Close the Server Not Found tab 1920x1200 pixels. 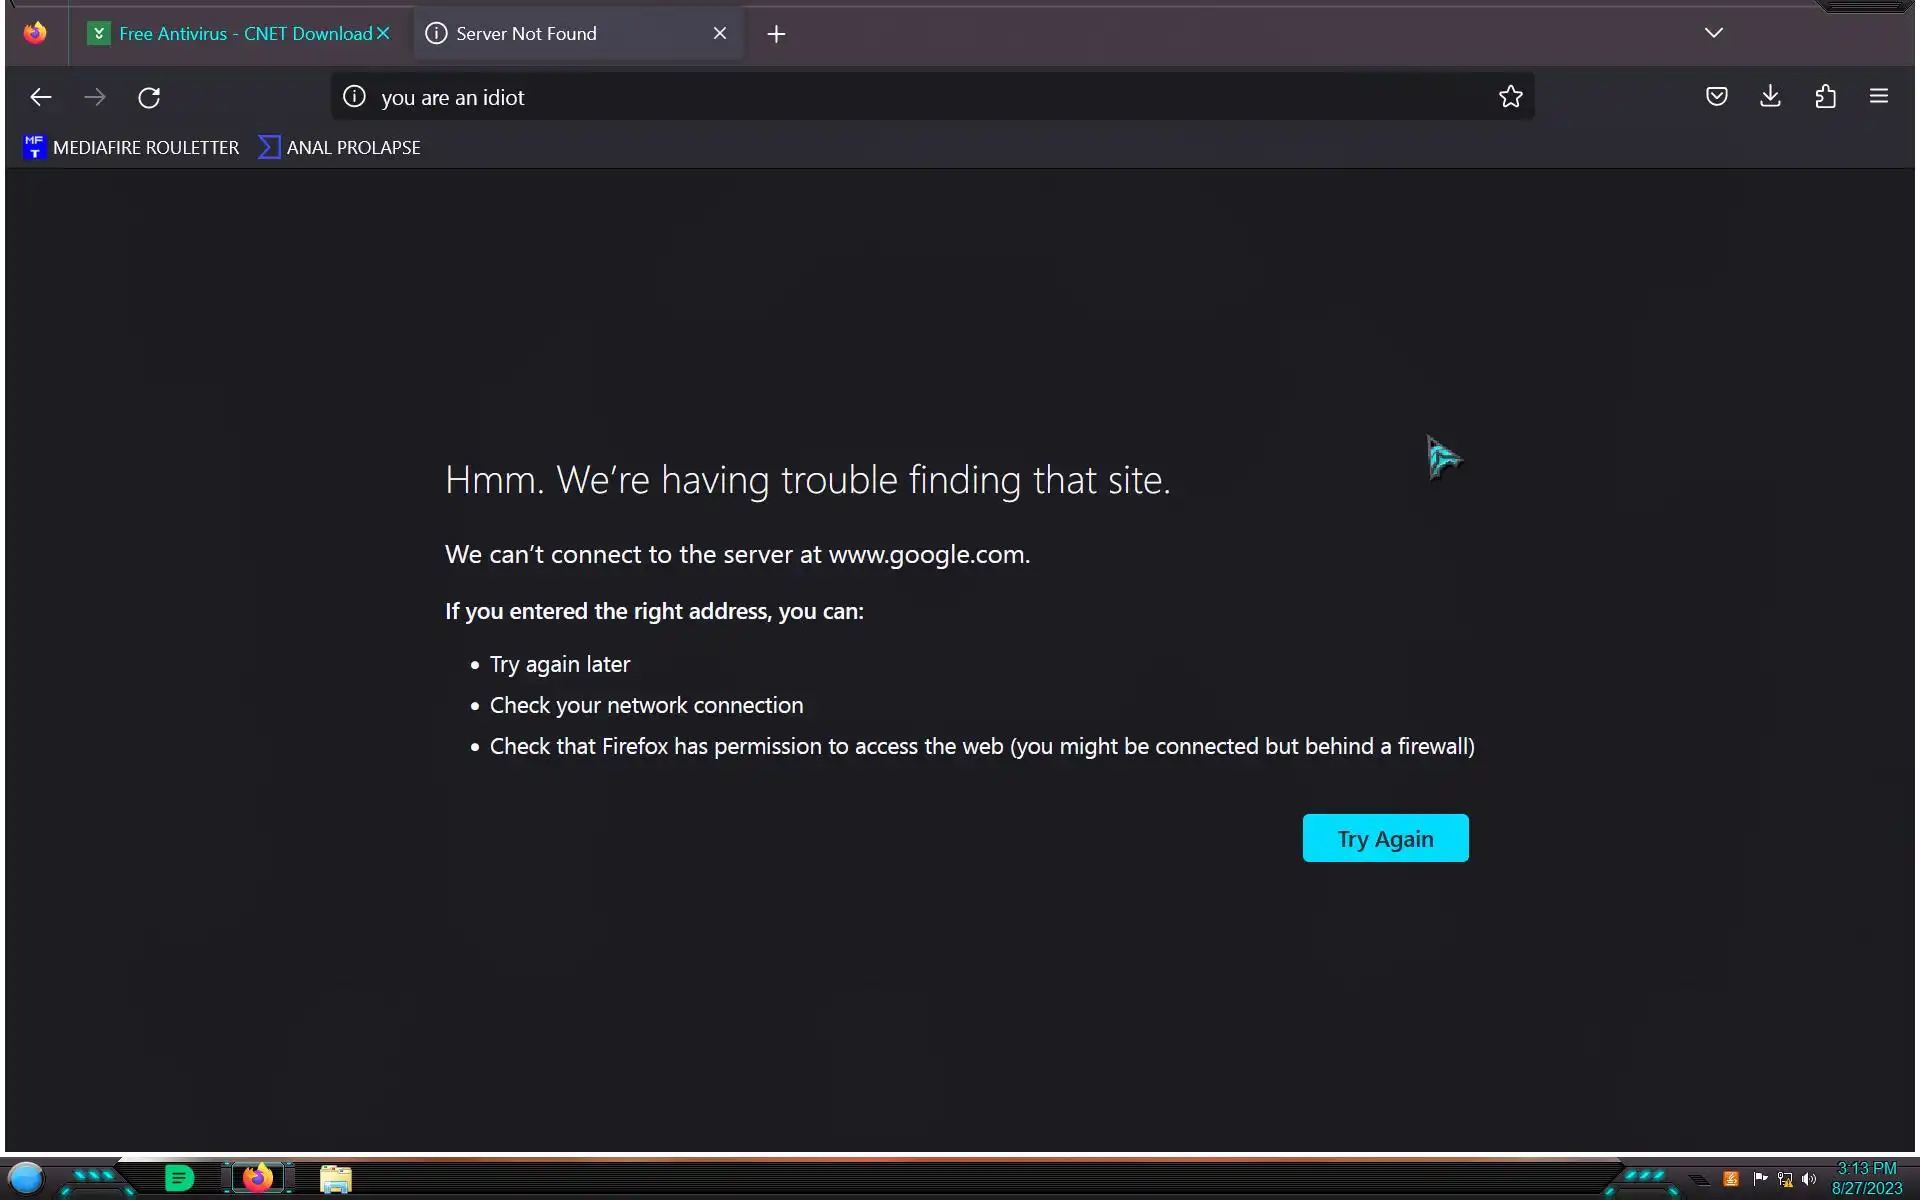pos(720,34)
